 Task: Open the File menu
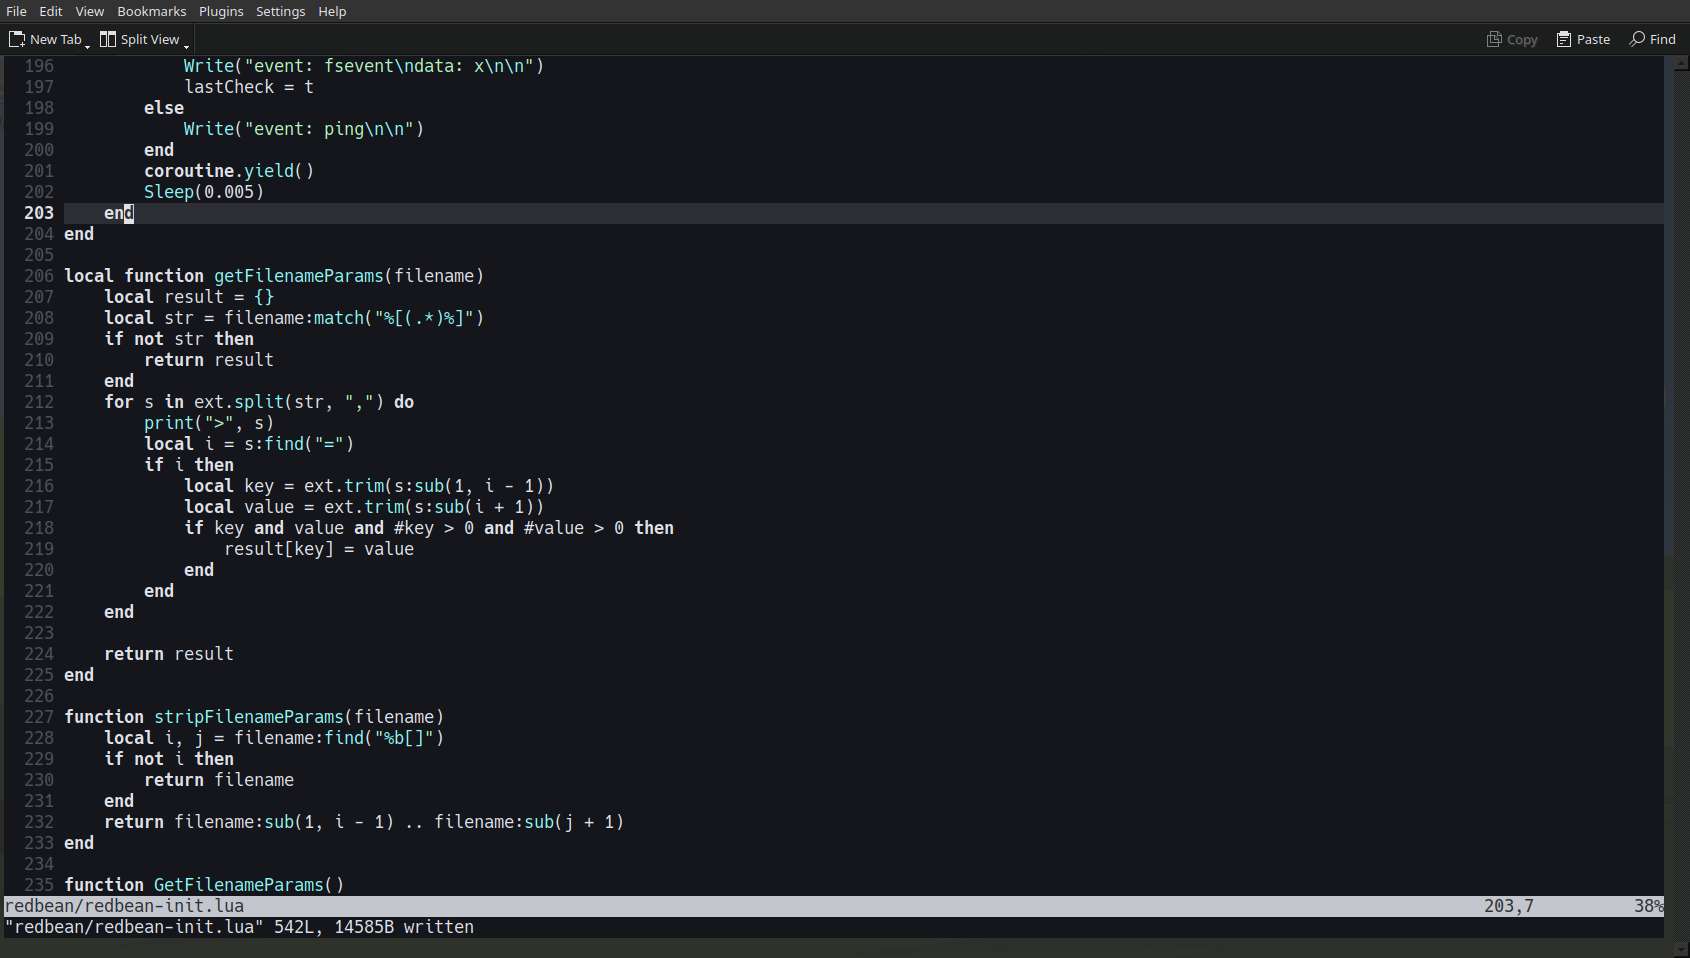16,11
